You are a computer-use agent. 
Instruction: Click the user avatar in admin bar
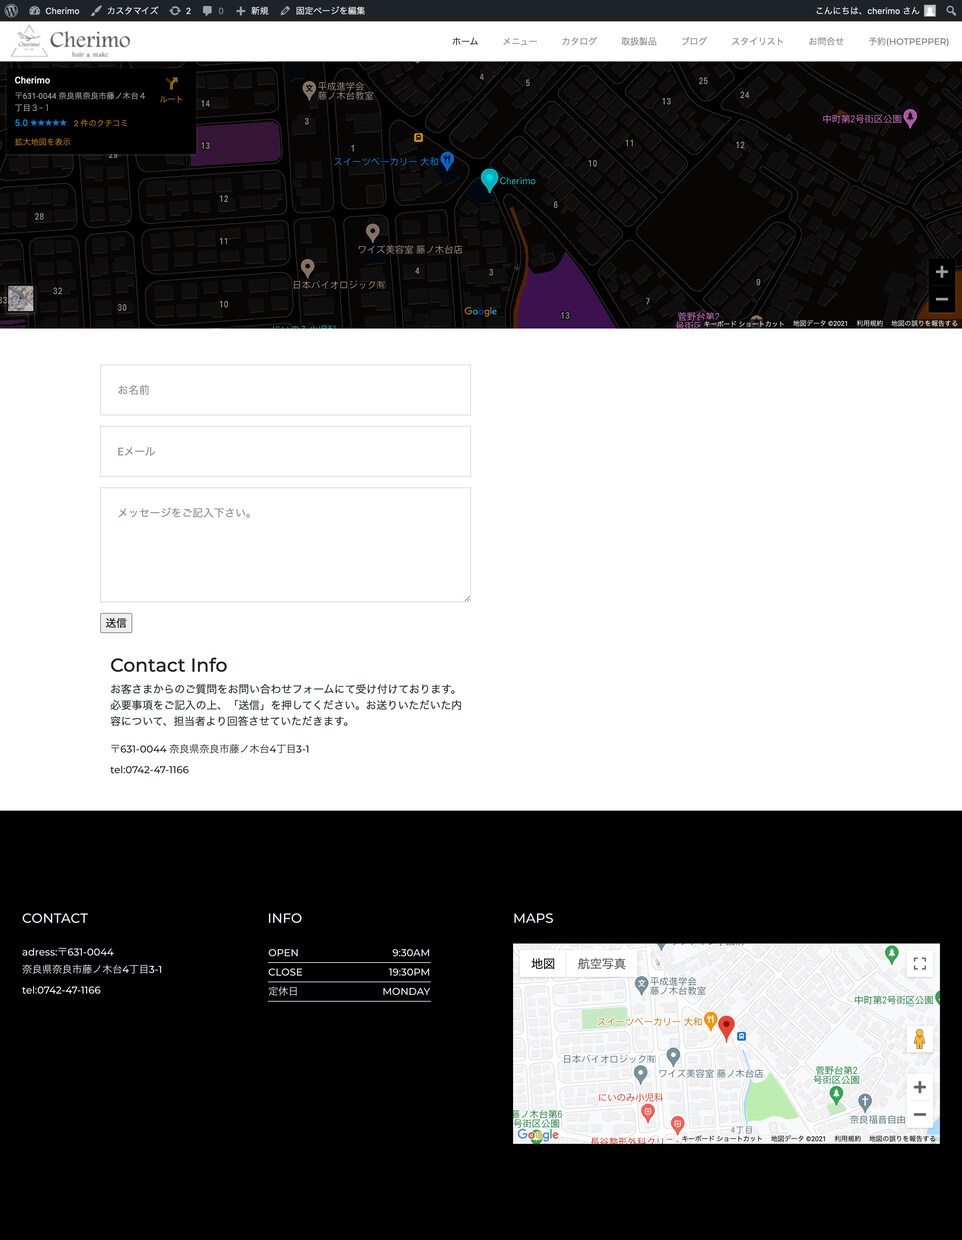(930, 10)
